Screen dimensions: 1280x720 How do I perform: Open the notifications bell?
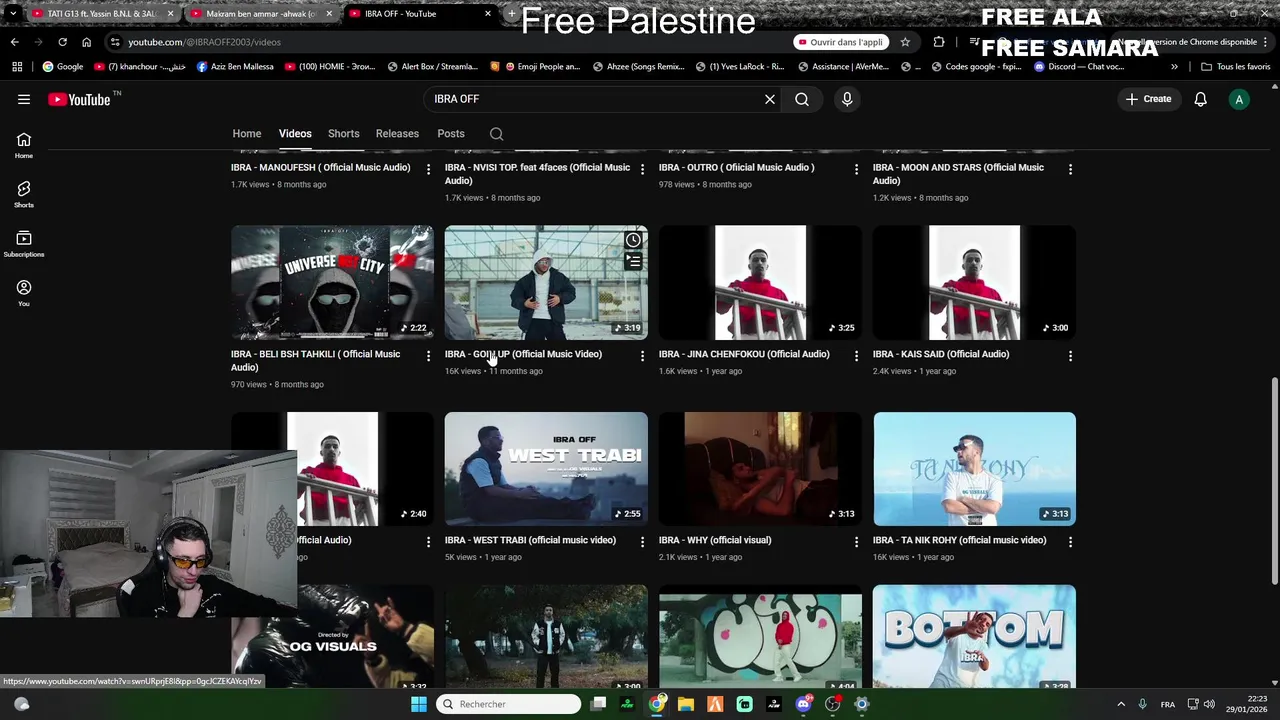[1200, 99]
